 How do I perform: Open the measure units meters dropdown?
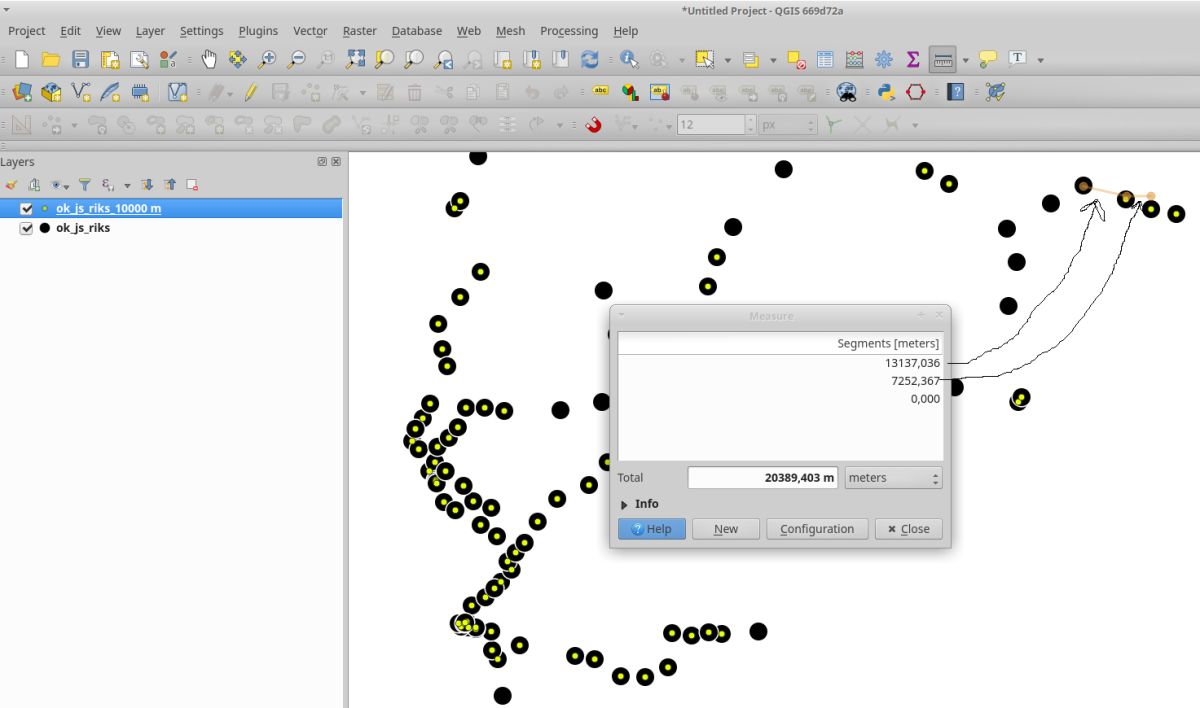[893, 478]
